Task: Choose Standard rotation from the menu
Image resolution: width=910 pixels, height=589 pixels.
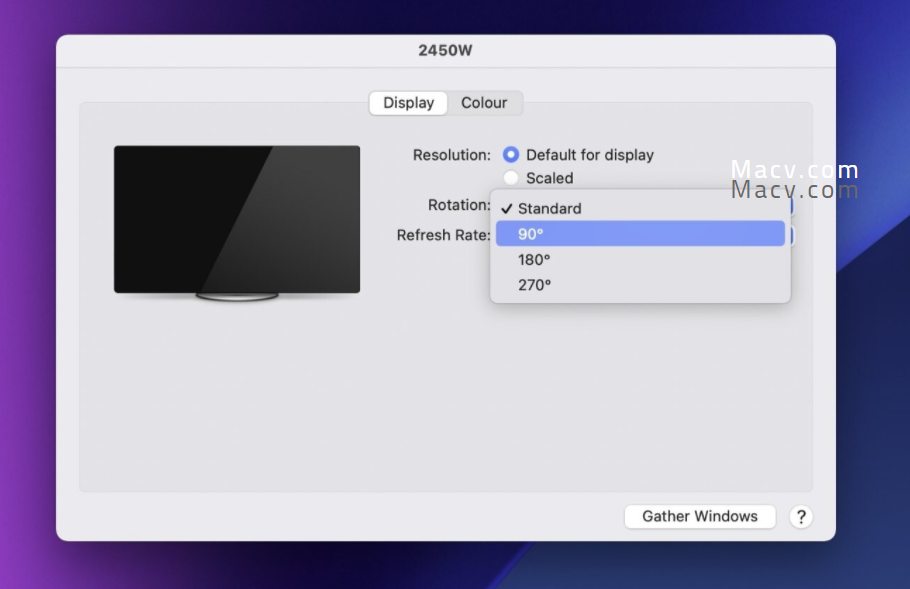Action: click(x=640, y=208)
